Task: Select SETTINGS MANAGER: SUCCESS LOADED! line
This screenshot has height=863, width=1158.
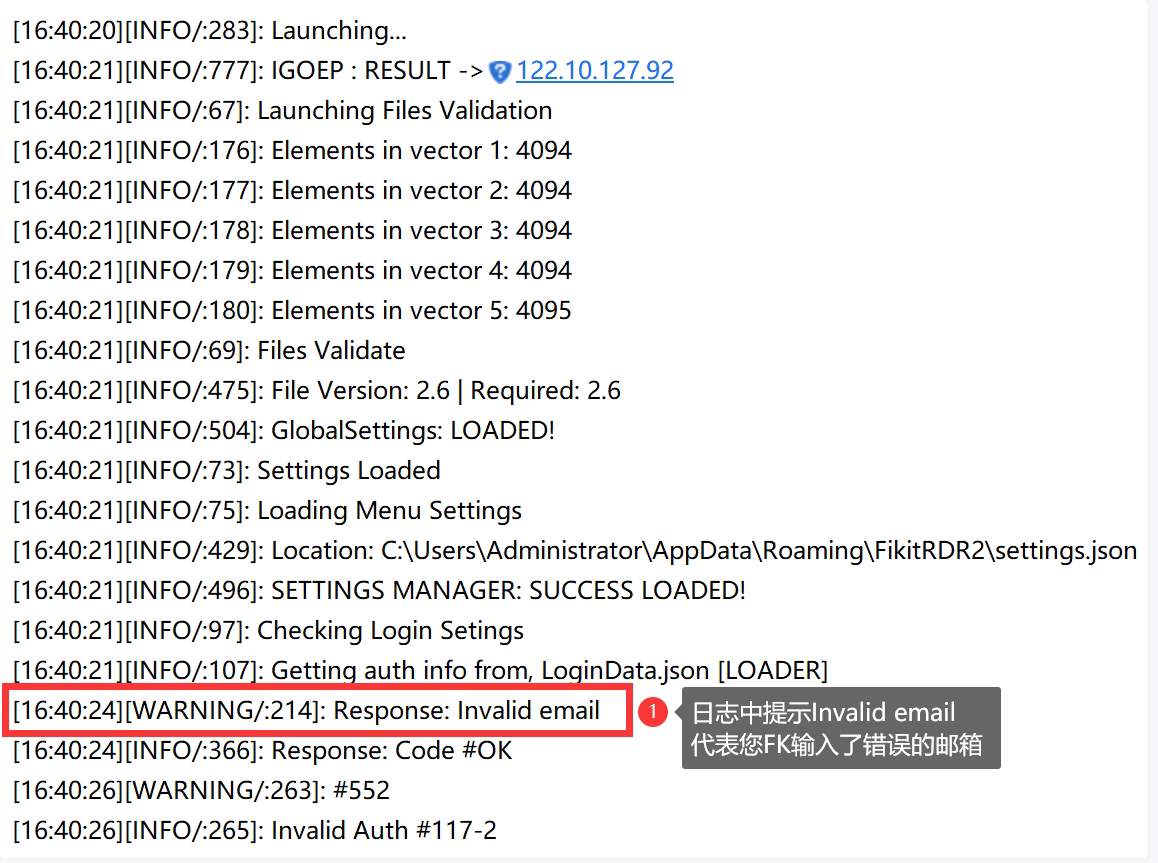Action: click(x=379, y=590)
